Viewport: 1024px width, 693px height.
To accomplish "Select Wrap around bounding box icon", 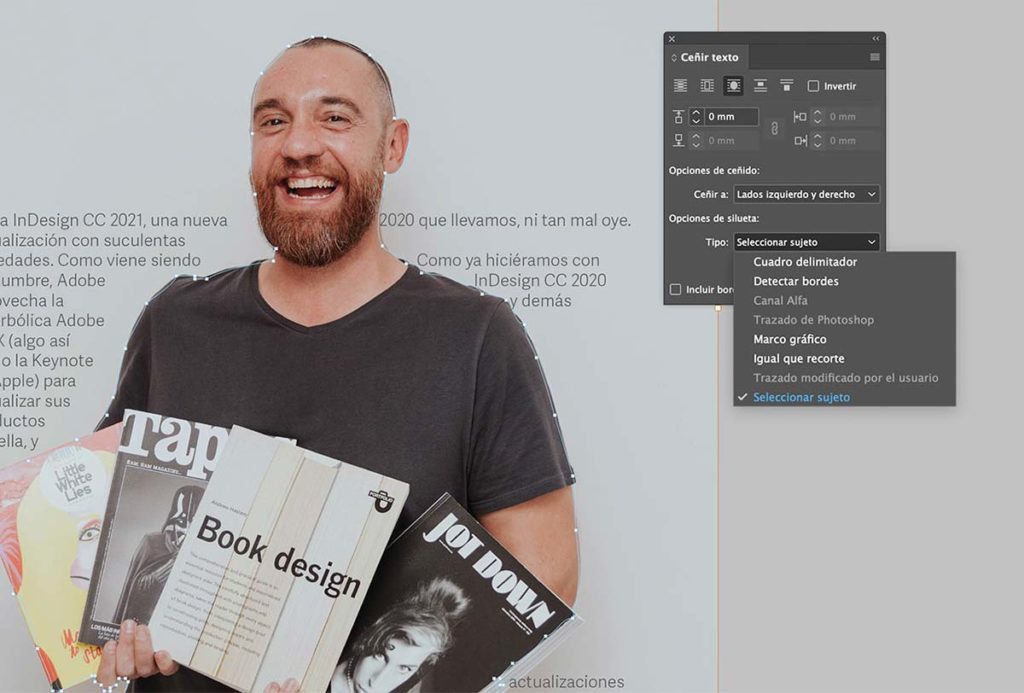I will [x=707, y=86].
